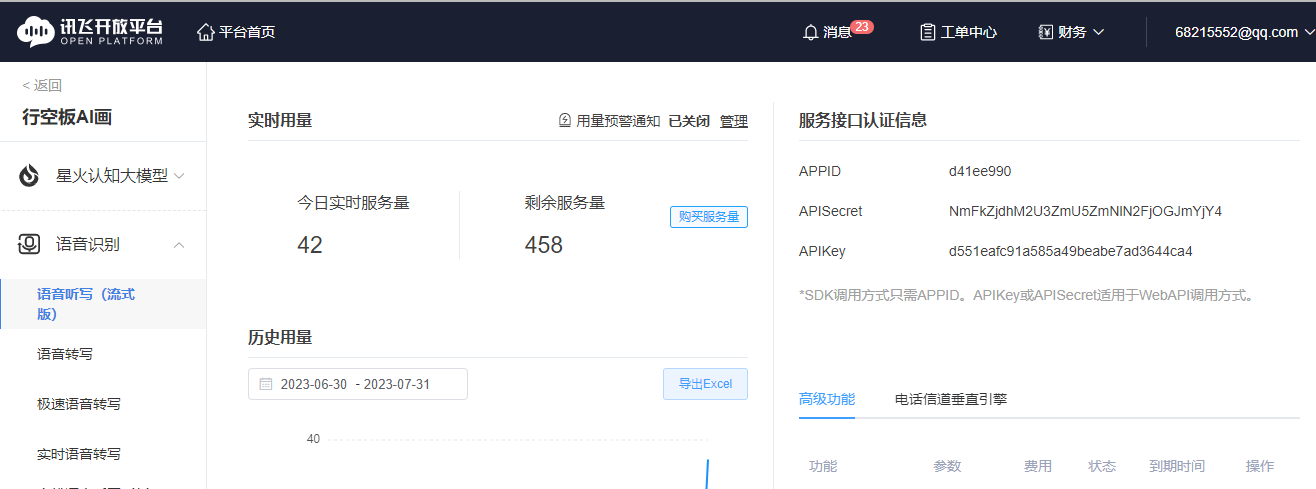Click the 行空板AI画 app name
The image size is (1316, 489).
pyautogui.click(x=67, y=117)
